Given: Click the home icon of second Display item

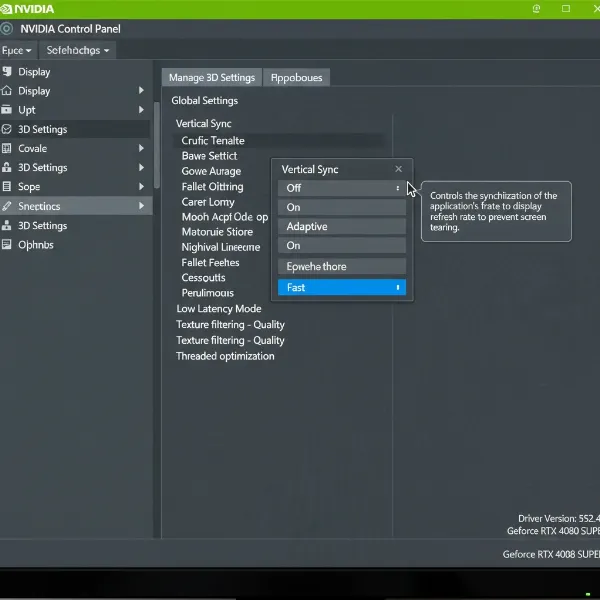Looking at the screenshot, I should pos(7,91).
